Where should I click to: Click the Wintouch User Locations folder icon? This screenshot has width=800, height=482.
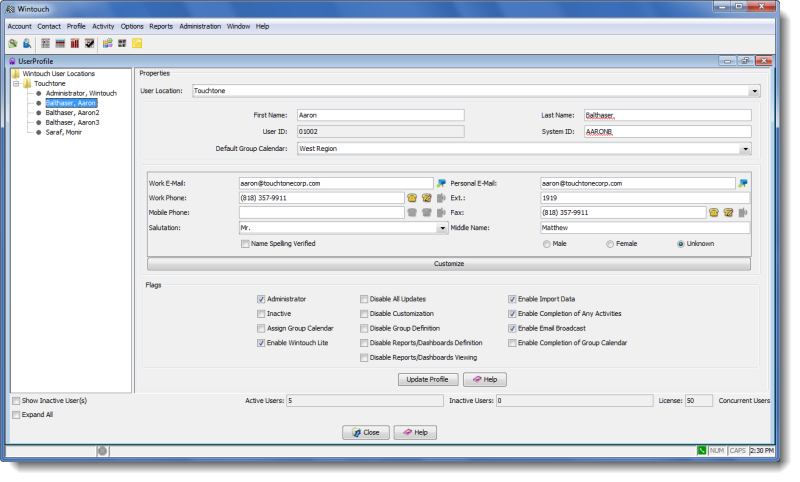pos(16,74)
